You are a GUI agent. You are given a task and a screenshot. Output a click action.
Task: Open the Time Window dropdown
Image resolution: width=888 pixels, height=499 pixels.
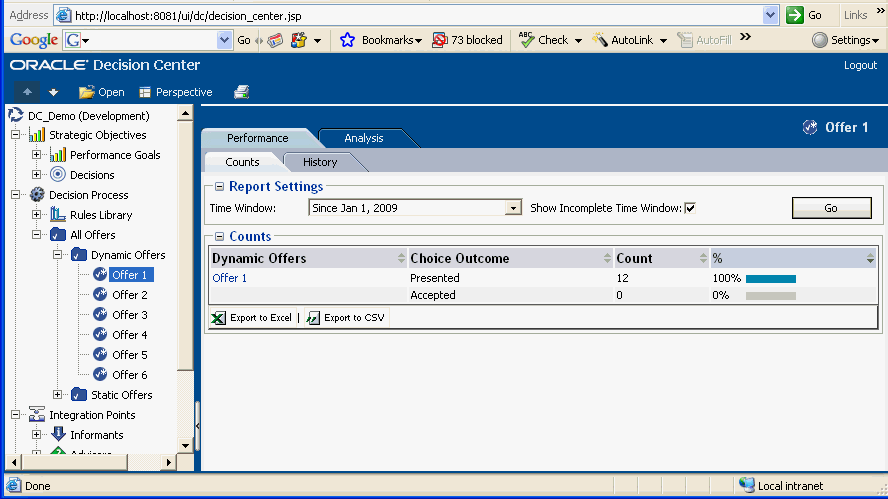point(513,208)
